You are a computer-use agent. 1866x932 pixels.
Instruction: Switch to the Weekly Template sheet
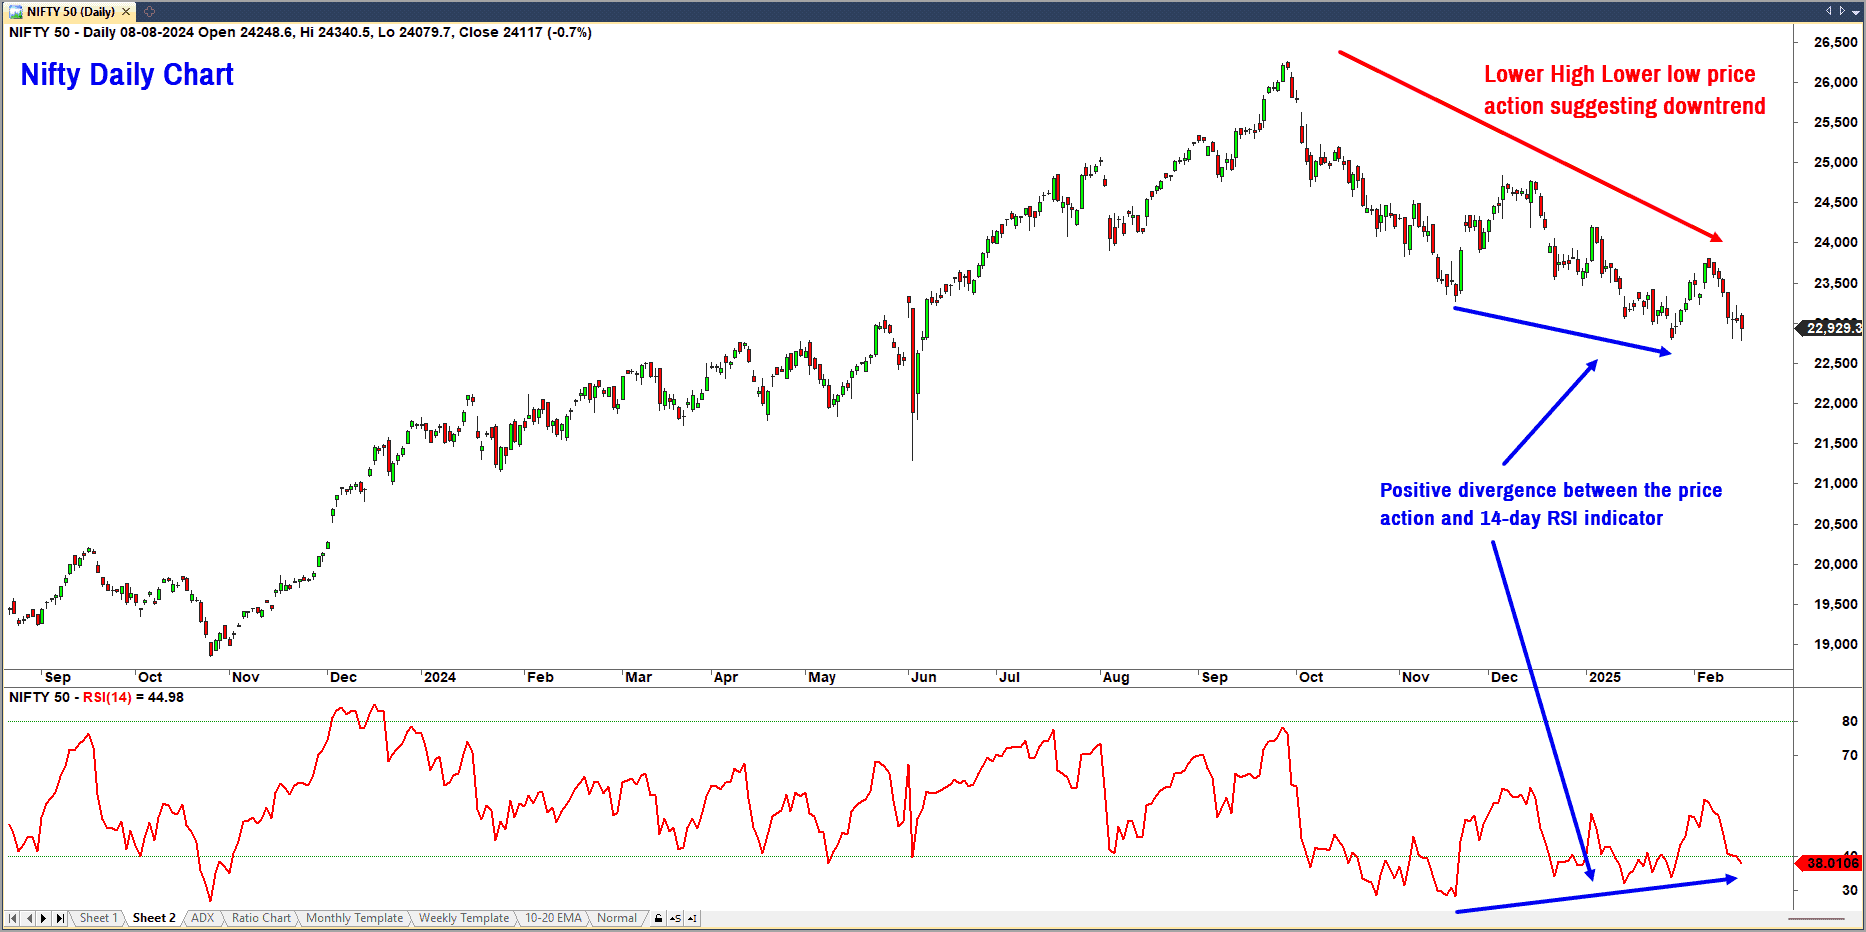click(x=464, y=918)
